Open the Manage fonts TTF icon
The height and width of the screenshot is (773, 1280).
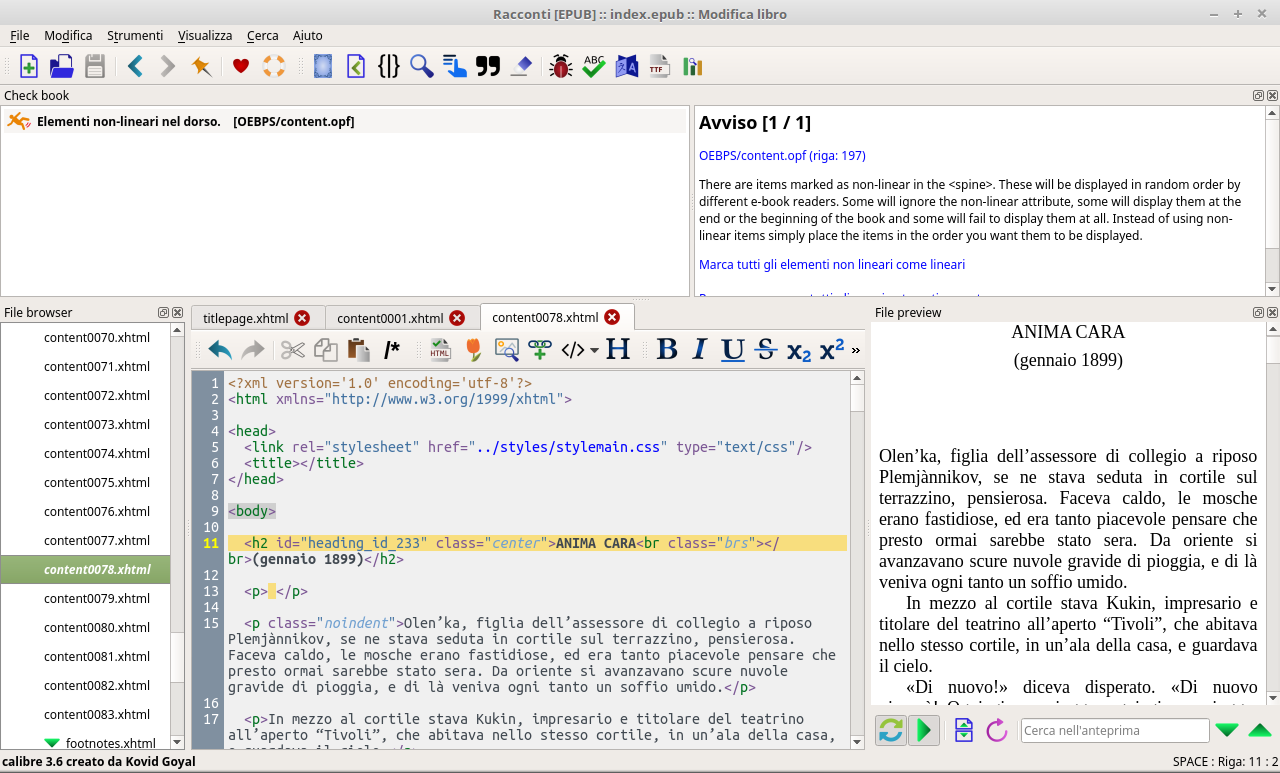pos(659,67)
